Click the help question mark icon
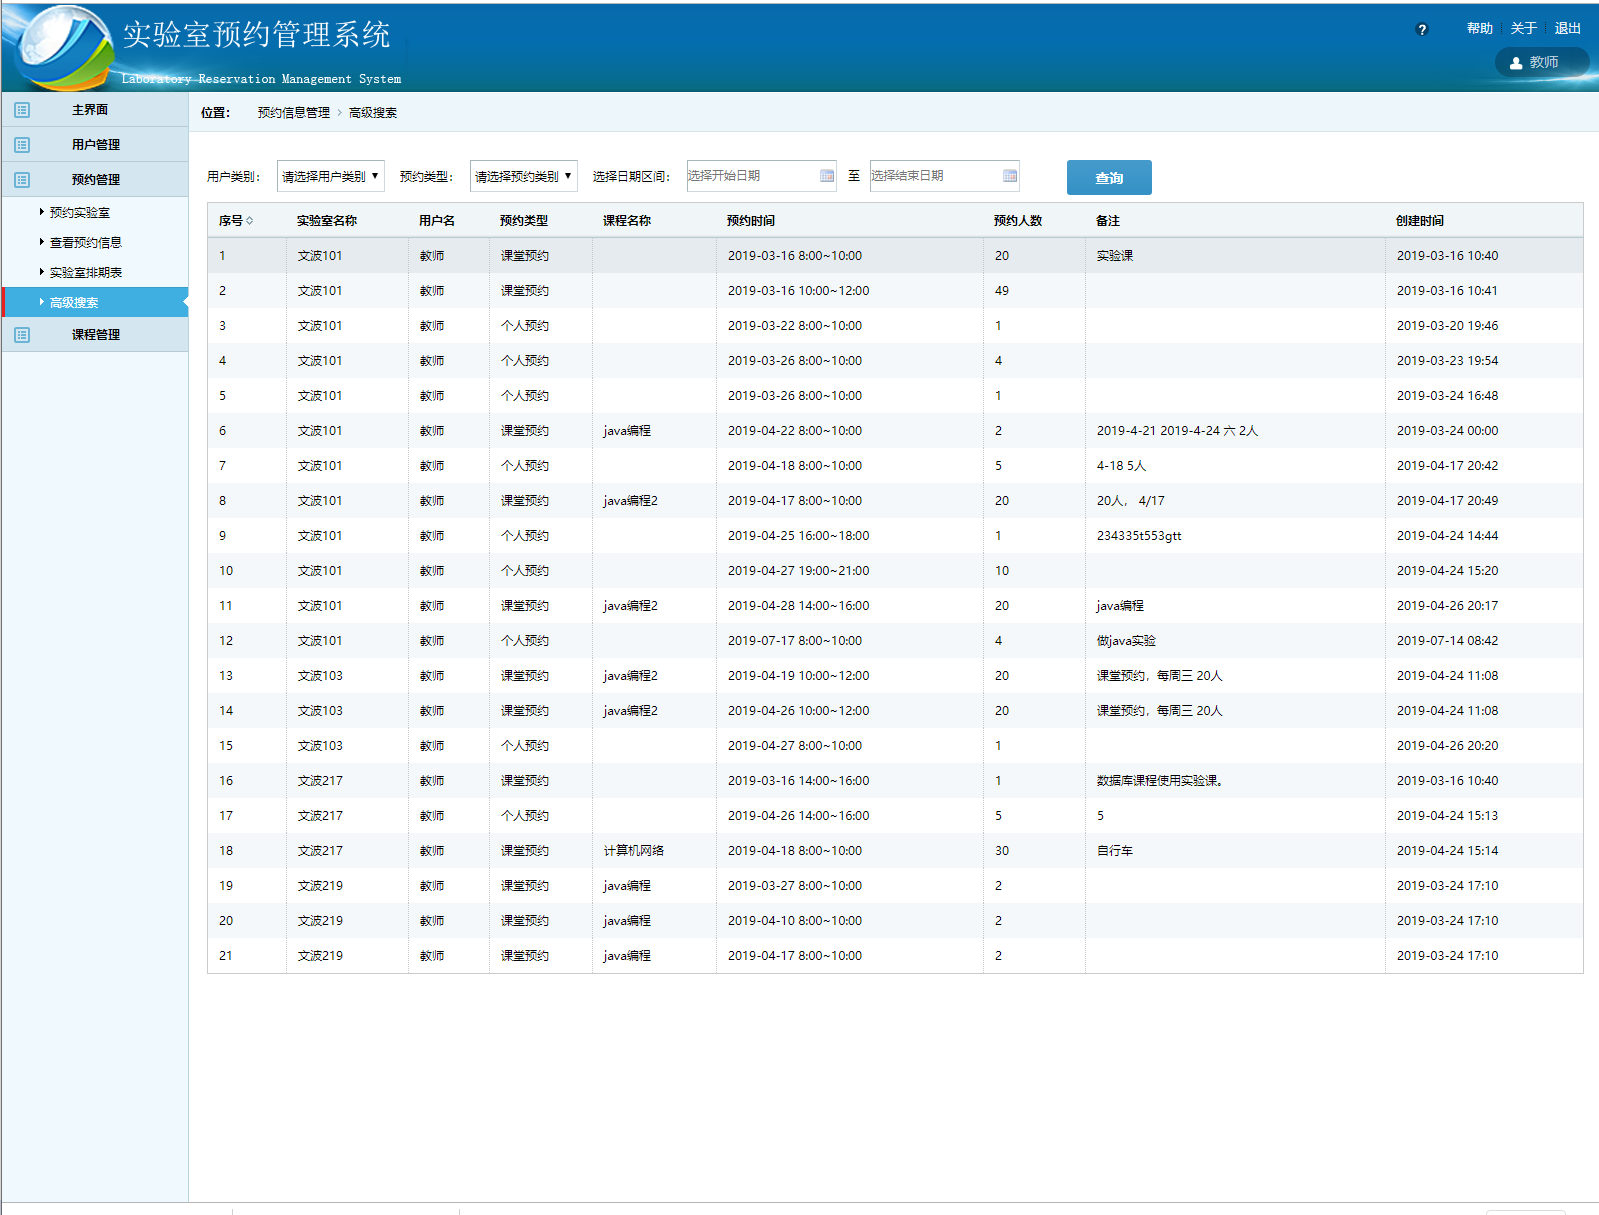Screen dimensions: 1599x1215 (1422, 30)
